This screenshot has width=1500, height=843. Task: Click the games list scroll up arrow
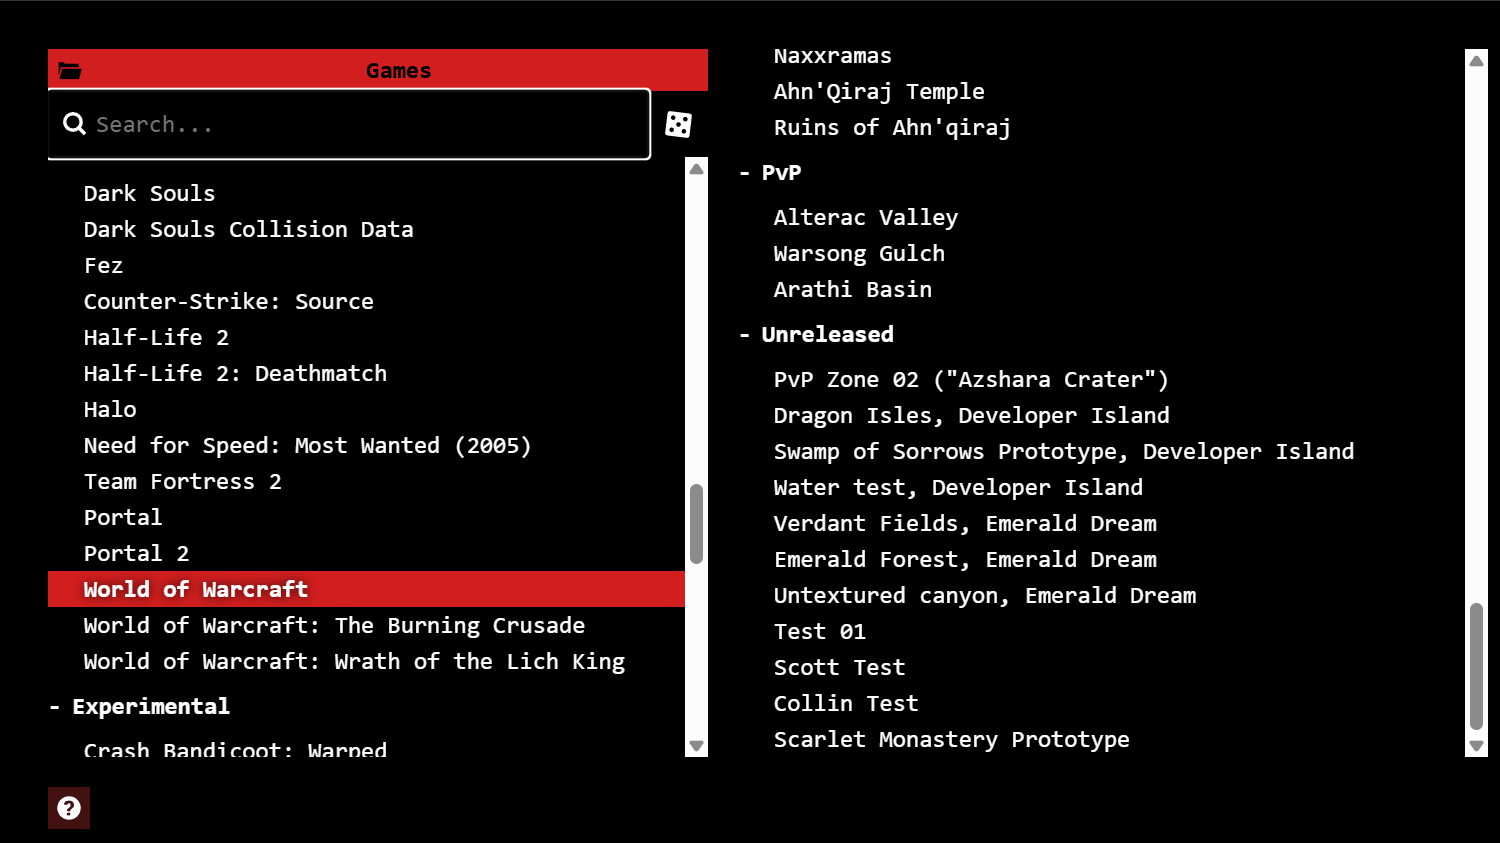697,169
